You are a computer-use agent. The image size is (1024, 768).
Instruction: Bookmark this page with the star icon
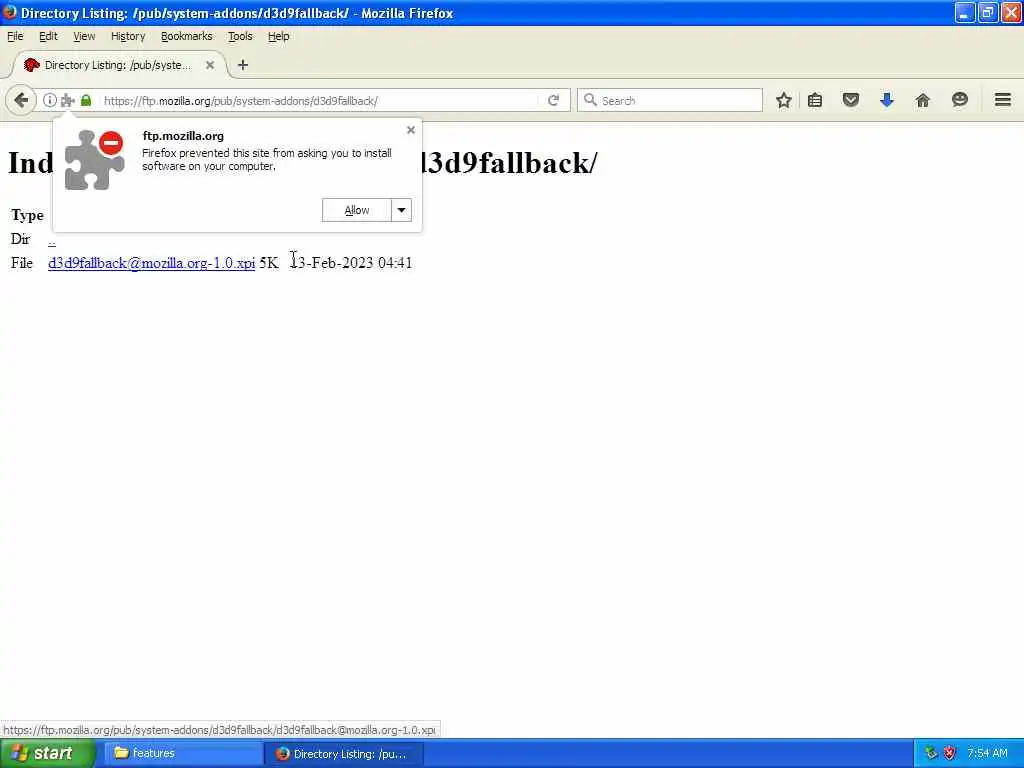784,101
